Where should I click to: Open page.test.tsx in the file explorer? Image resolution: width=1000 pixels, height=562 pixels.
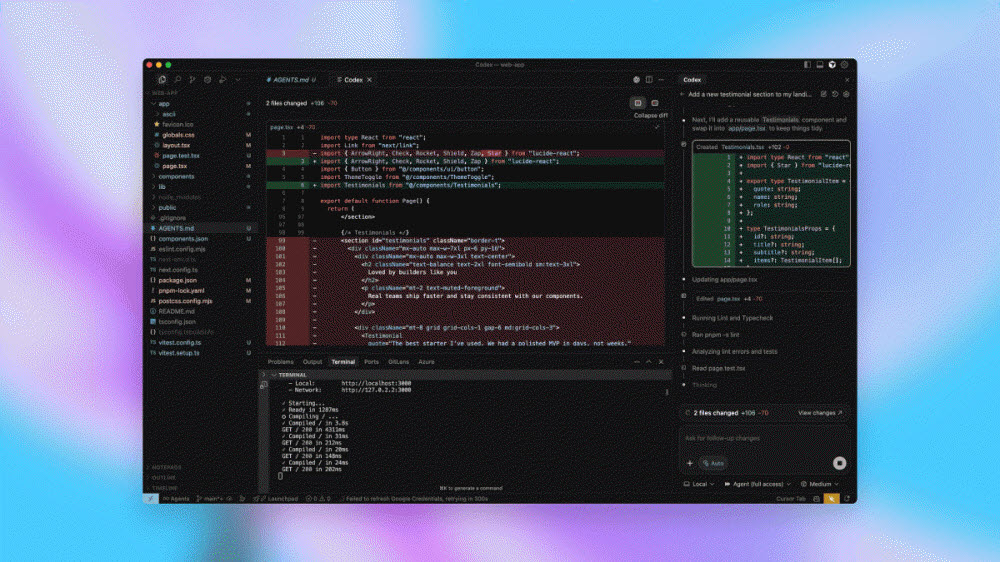[x=181, y=155]
